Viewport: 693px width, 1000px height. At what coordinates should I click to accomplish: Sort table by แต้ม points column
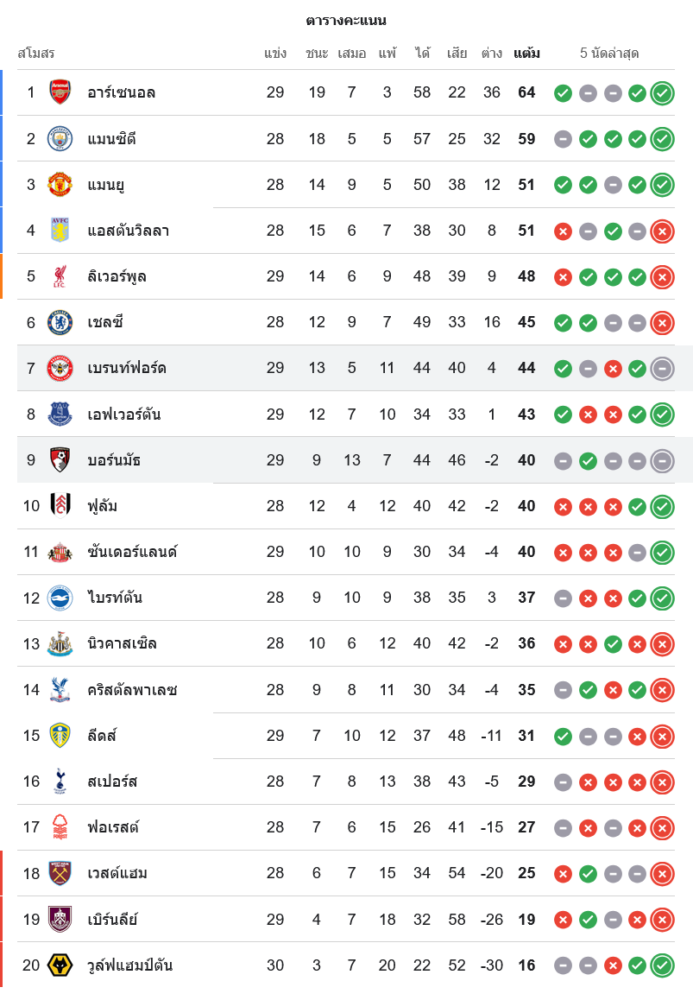point(527,53)
